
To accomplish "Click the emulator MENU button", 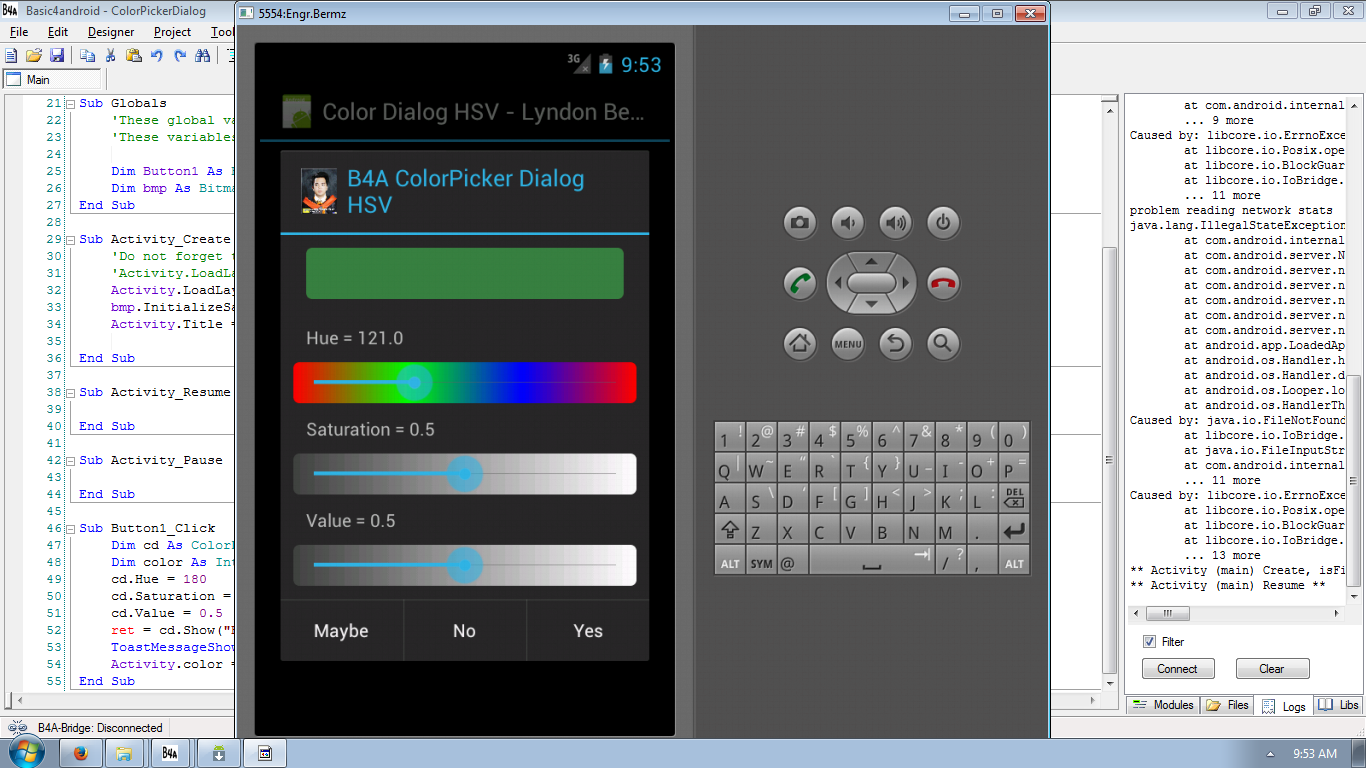I will click(847, 344).
